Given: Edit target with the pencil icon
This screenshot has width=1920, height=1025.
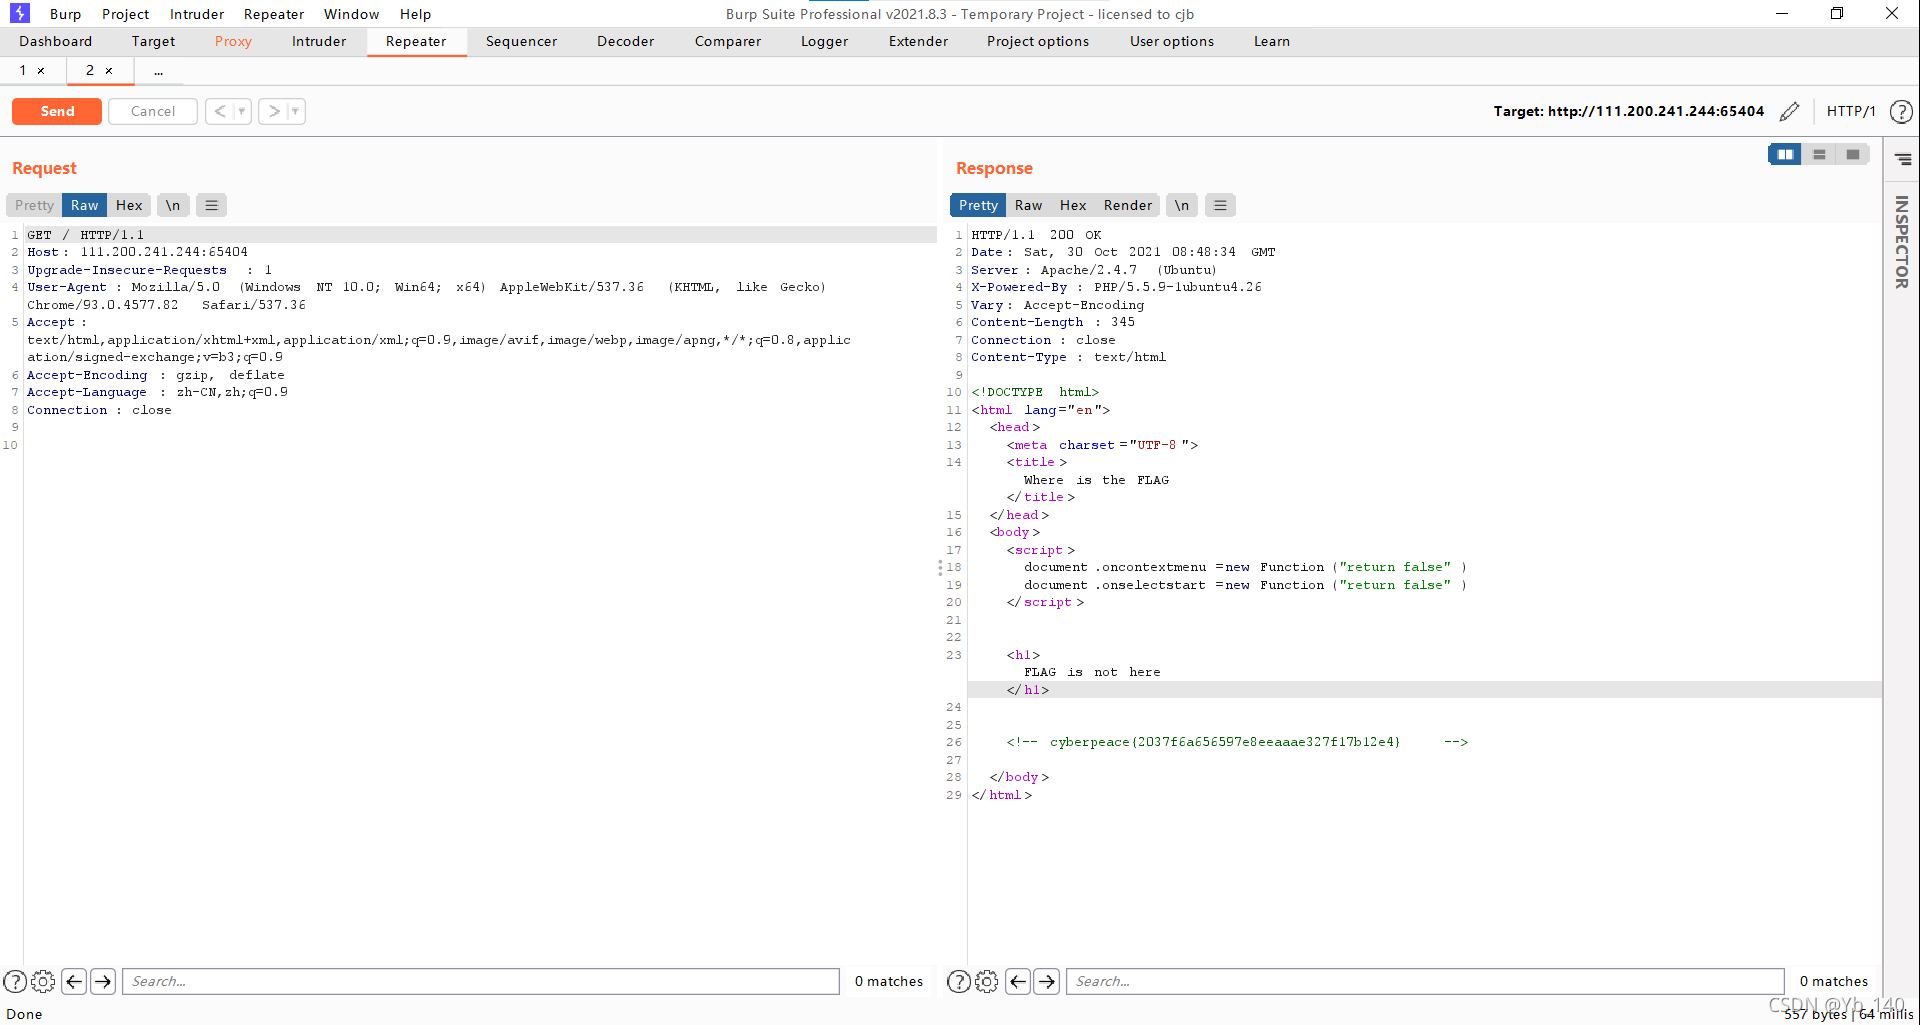Looking at the screenshot, I should click(1789, 111).
